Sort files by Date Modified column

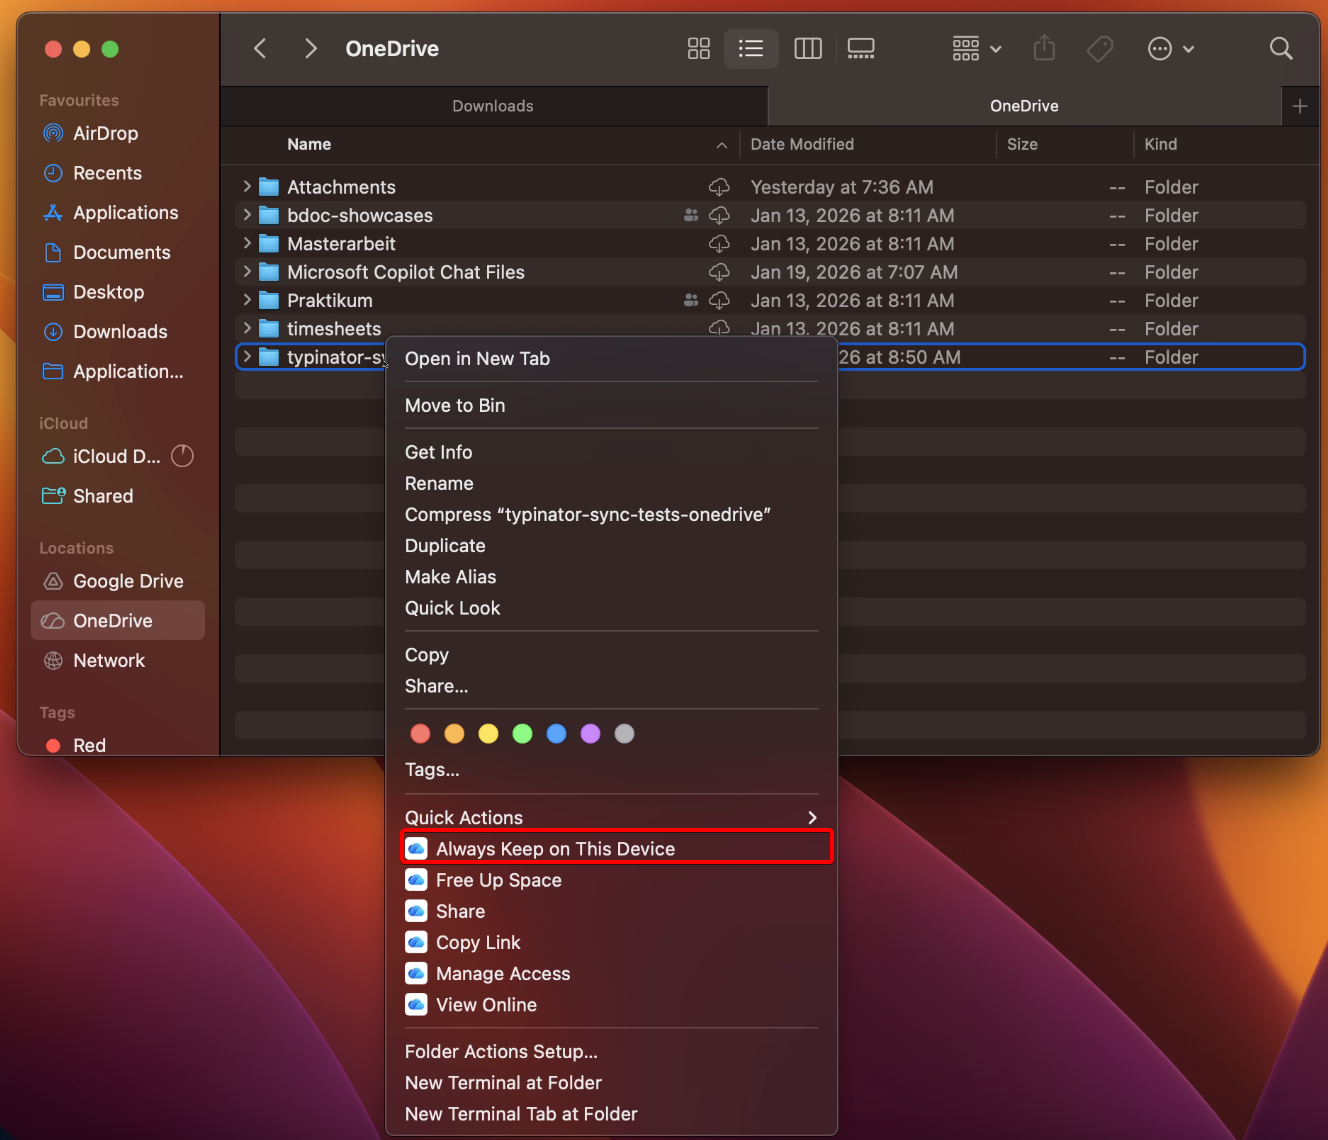802,144
